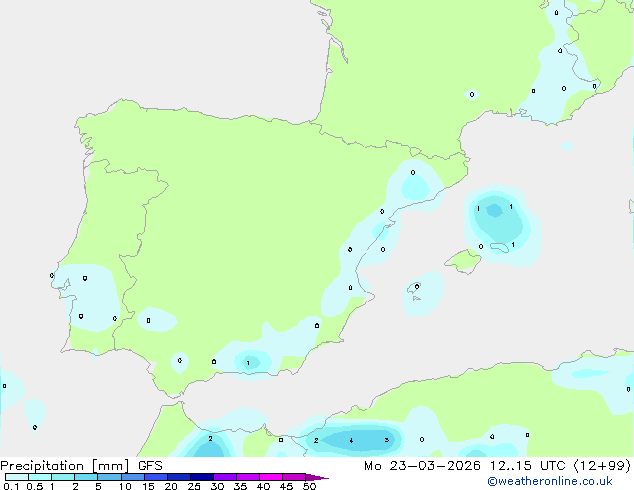This screenshot has height=490, width=634.
Task: Click the 35–40 mm violet legend swatch
Action: 248,477
